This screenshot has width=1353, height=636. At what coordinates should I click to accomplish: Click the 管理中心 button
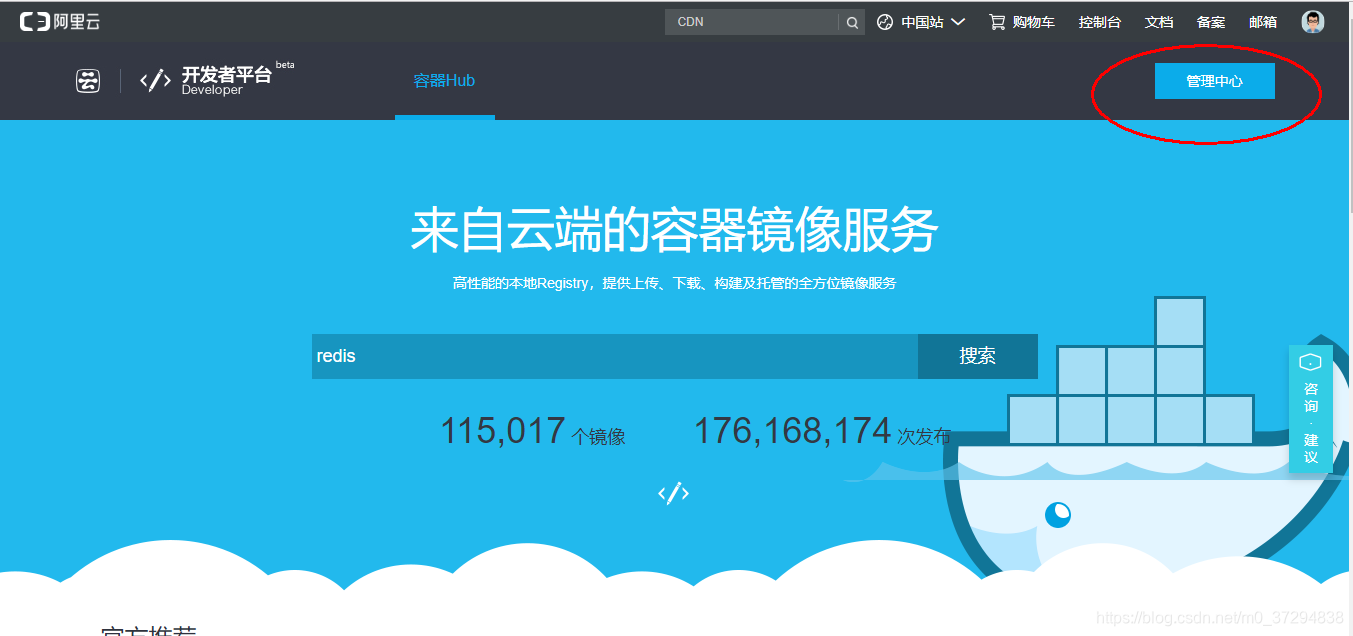click(1215, 81)
